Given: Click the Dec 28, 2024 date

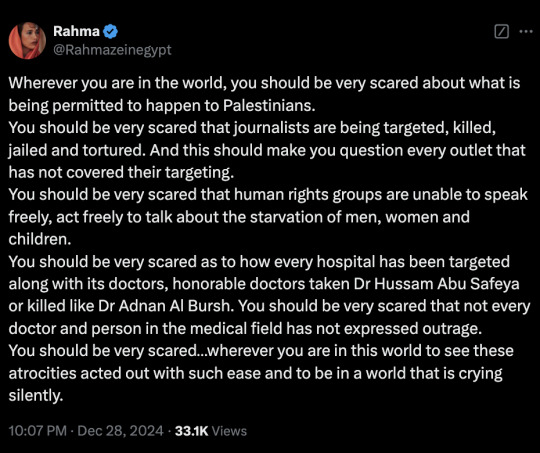Looking at the screenshot, I should tap(120, 431).
